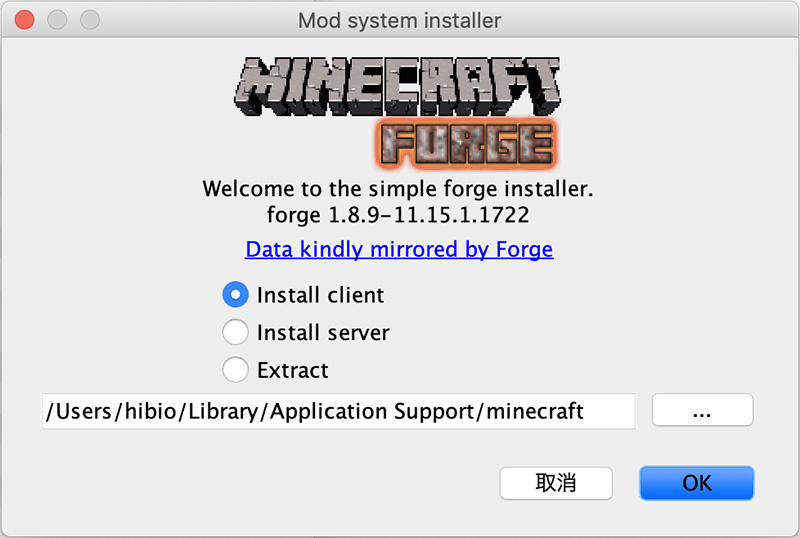Screen dimensions: 800x538
Task: Click the gray zoom window button
Action: tap(90, 20)
